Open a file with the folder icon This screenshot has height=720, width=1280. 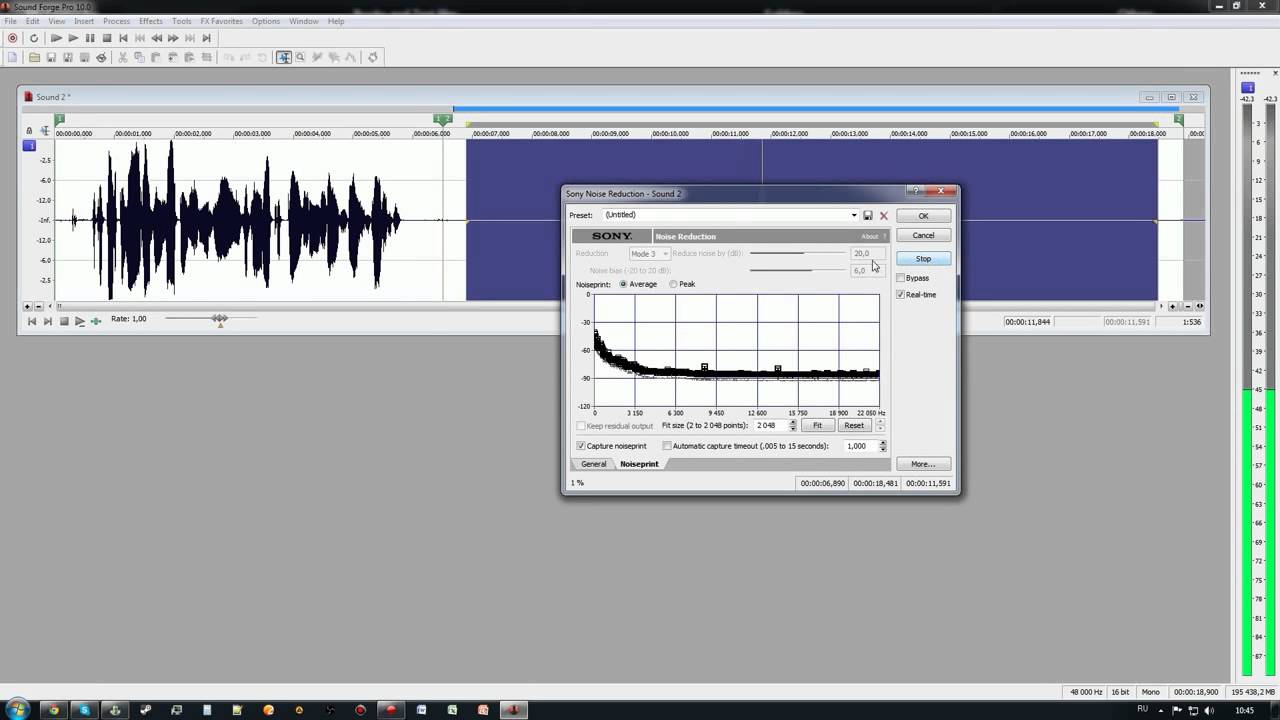(34, 57)
